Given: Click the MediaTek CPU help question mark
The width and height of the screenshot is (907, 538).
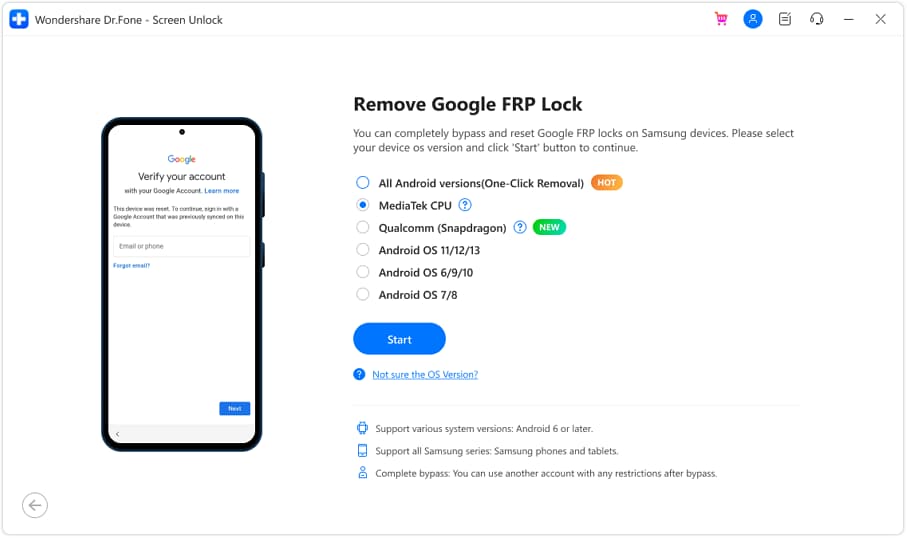Looking at the screenshot, I should coord(465,205).
